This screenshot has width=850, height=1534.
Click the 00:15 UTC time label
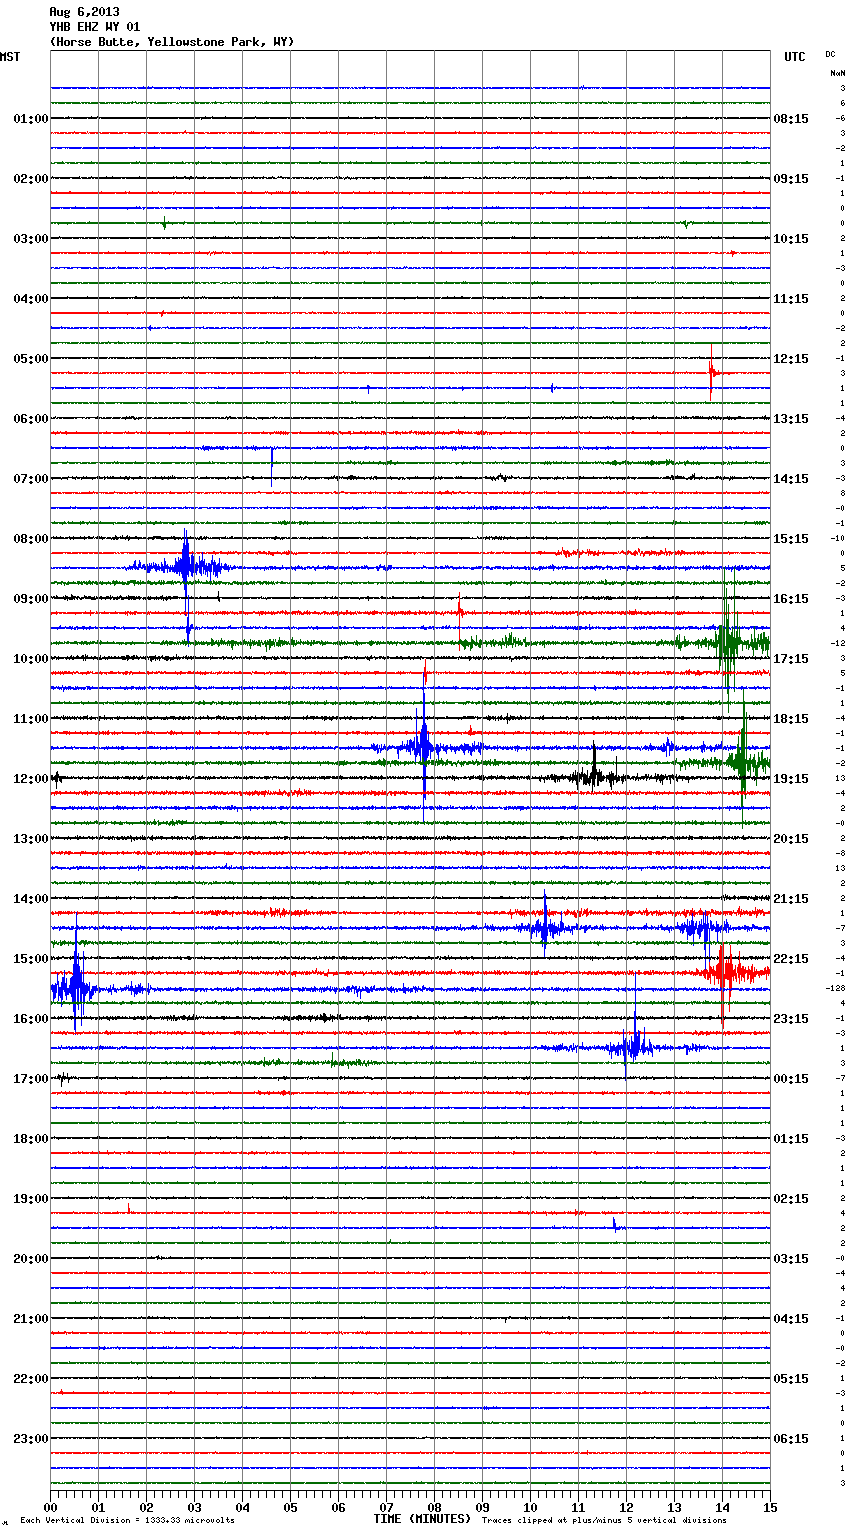coord(791,1079)
